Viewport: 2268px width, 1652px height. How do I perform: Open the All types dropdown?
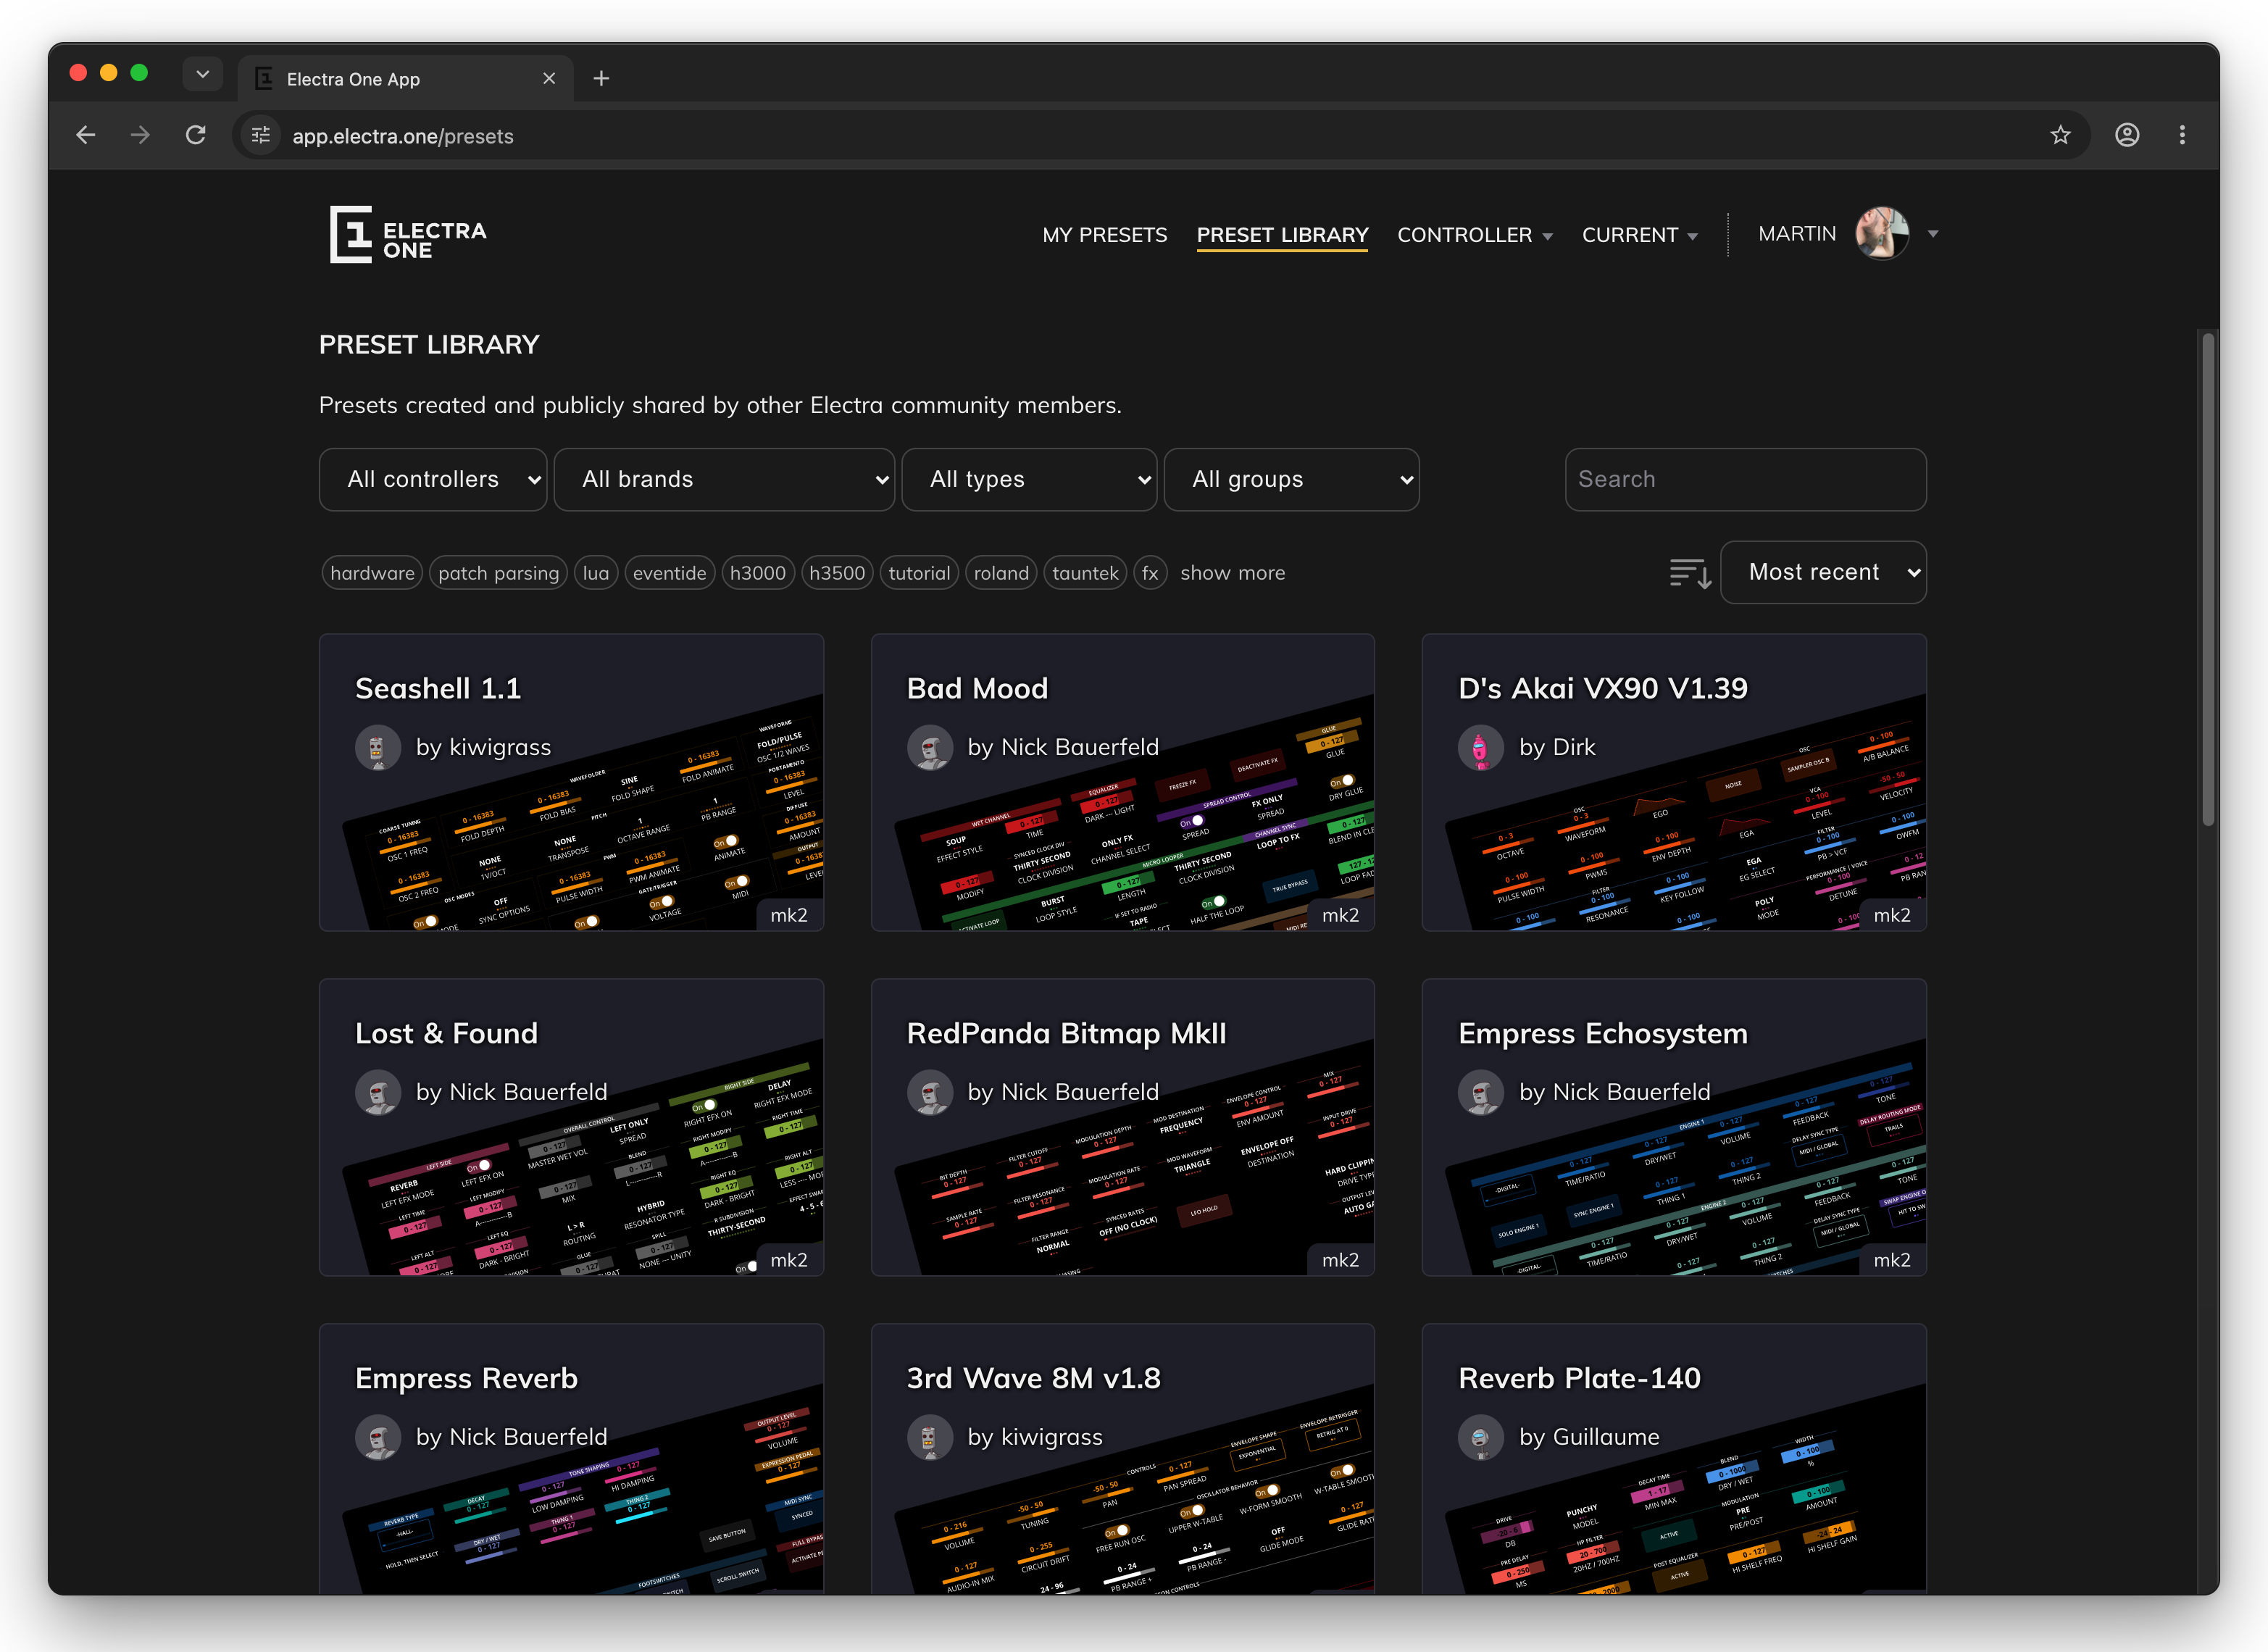click(x=1029, y=480)
